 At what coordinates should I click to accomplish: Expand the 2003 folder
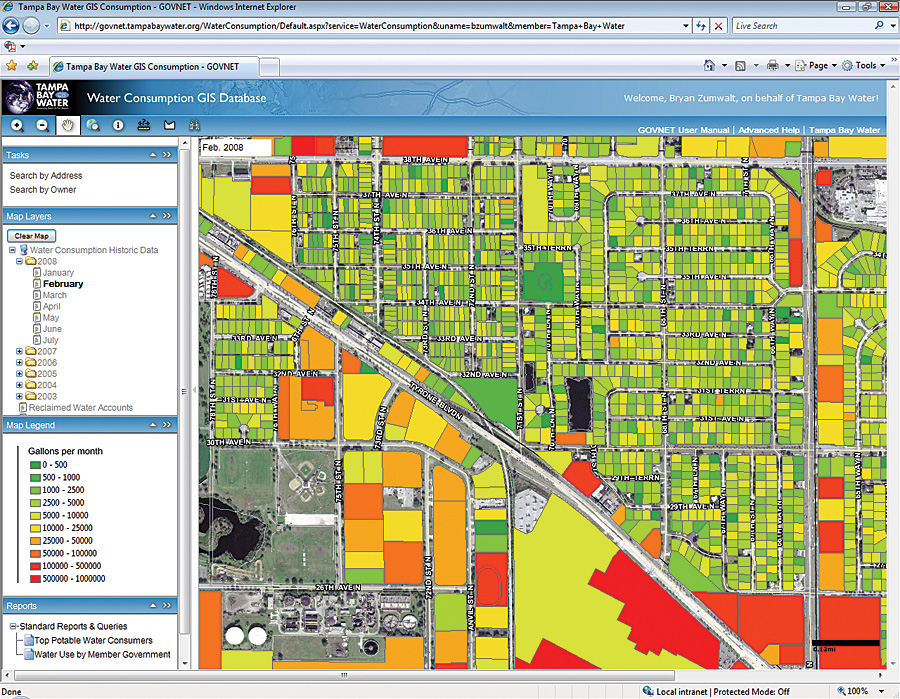20,396
